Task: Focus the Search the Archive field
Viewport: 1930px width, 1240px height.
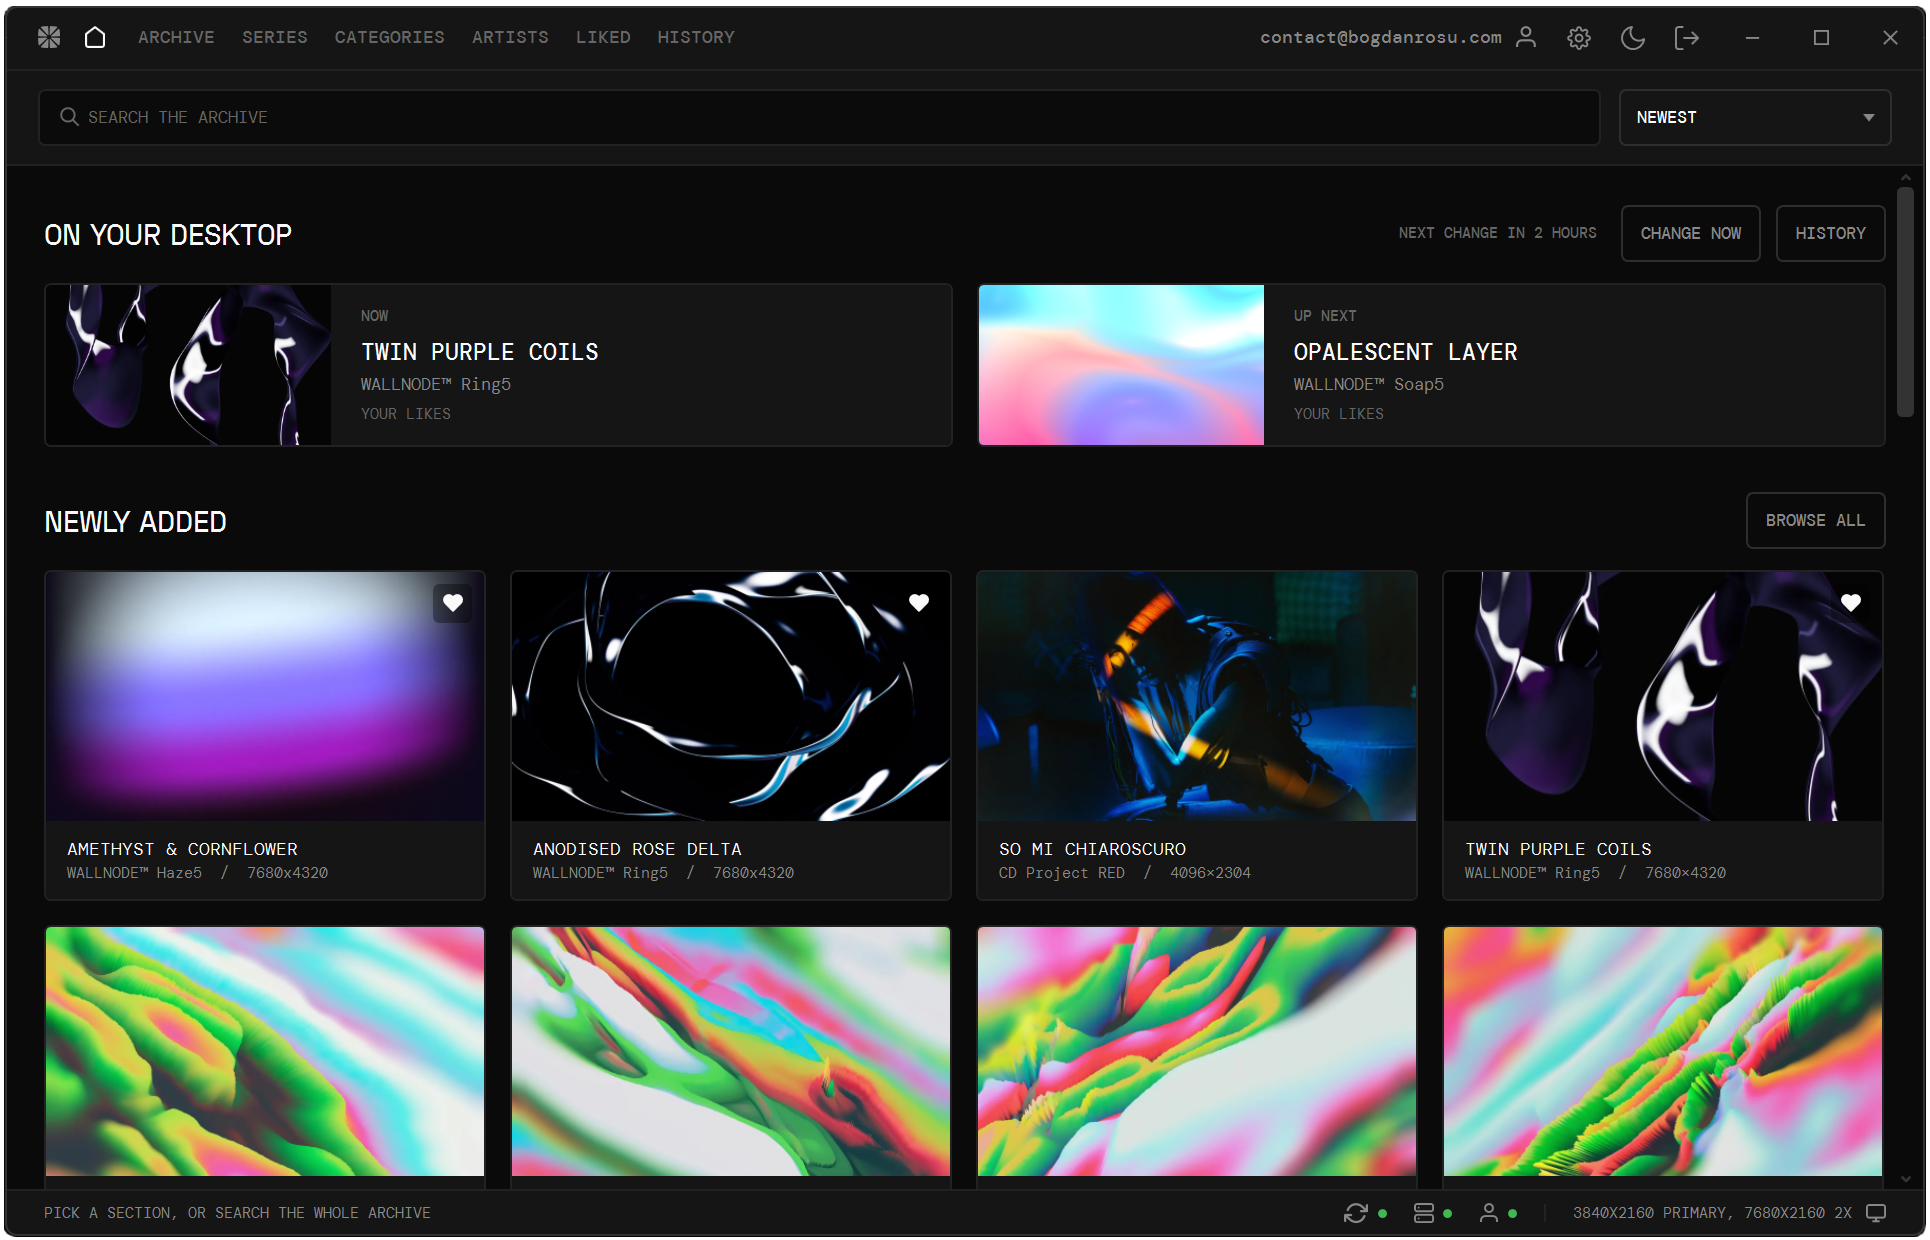Action: pyautogui.click(x=819, y=117)
